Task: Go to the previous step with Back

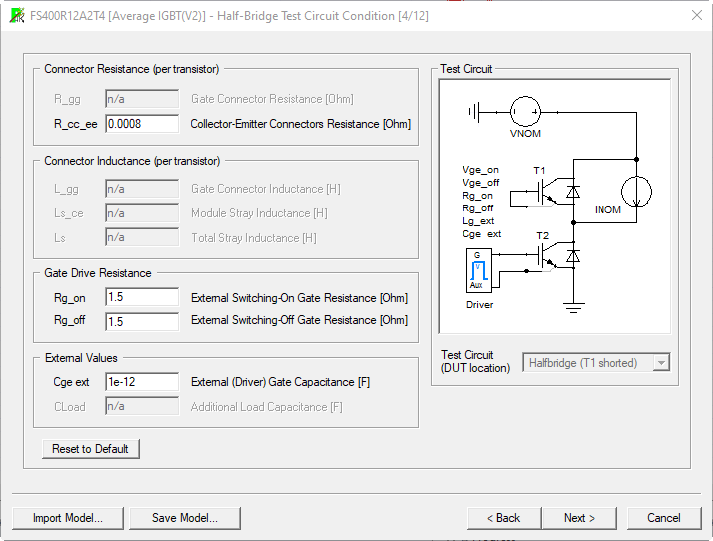Action: tap(503, 518)
